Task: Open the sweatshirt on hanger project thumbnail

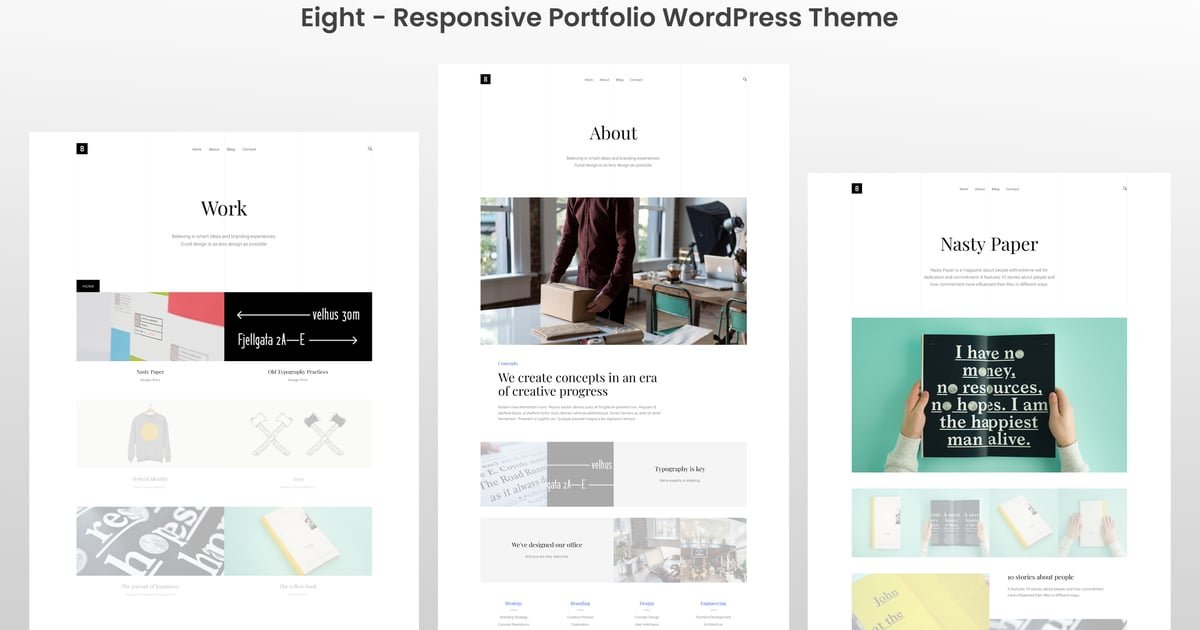Action: coord(150,433)
